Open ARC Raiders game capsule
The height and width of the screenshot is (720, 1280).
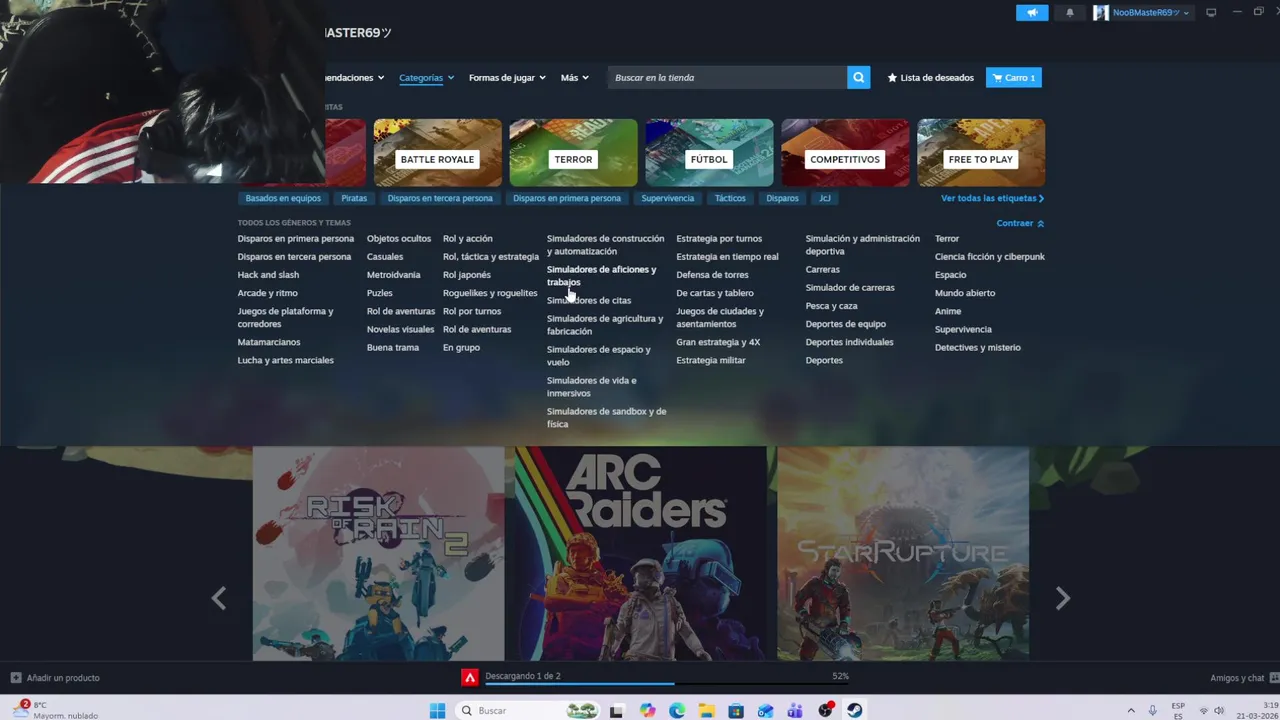641,553
